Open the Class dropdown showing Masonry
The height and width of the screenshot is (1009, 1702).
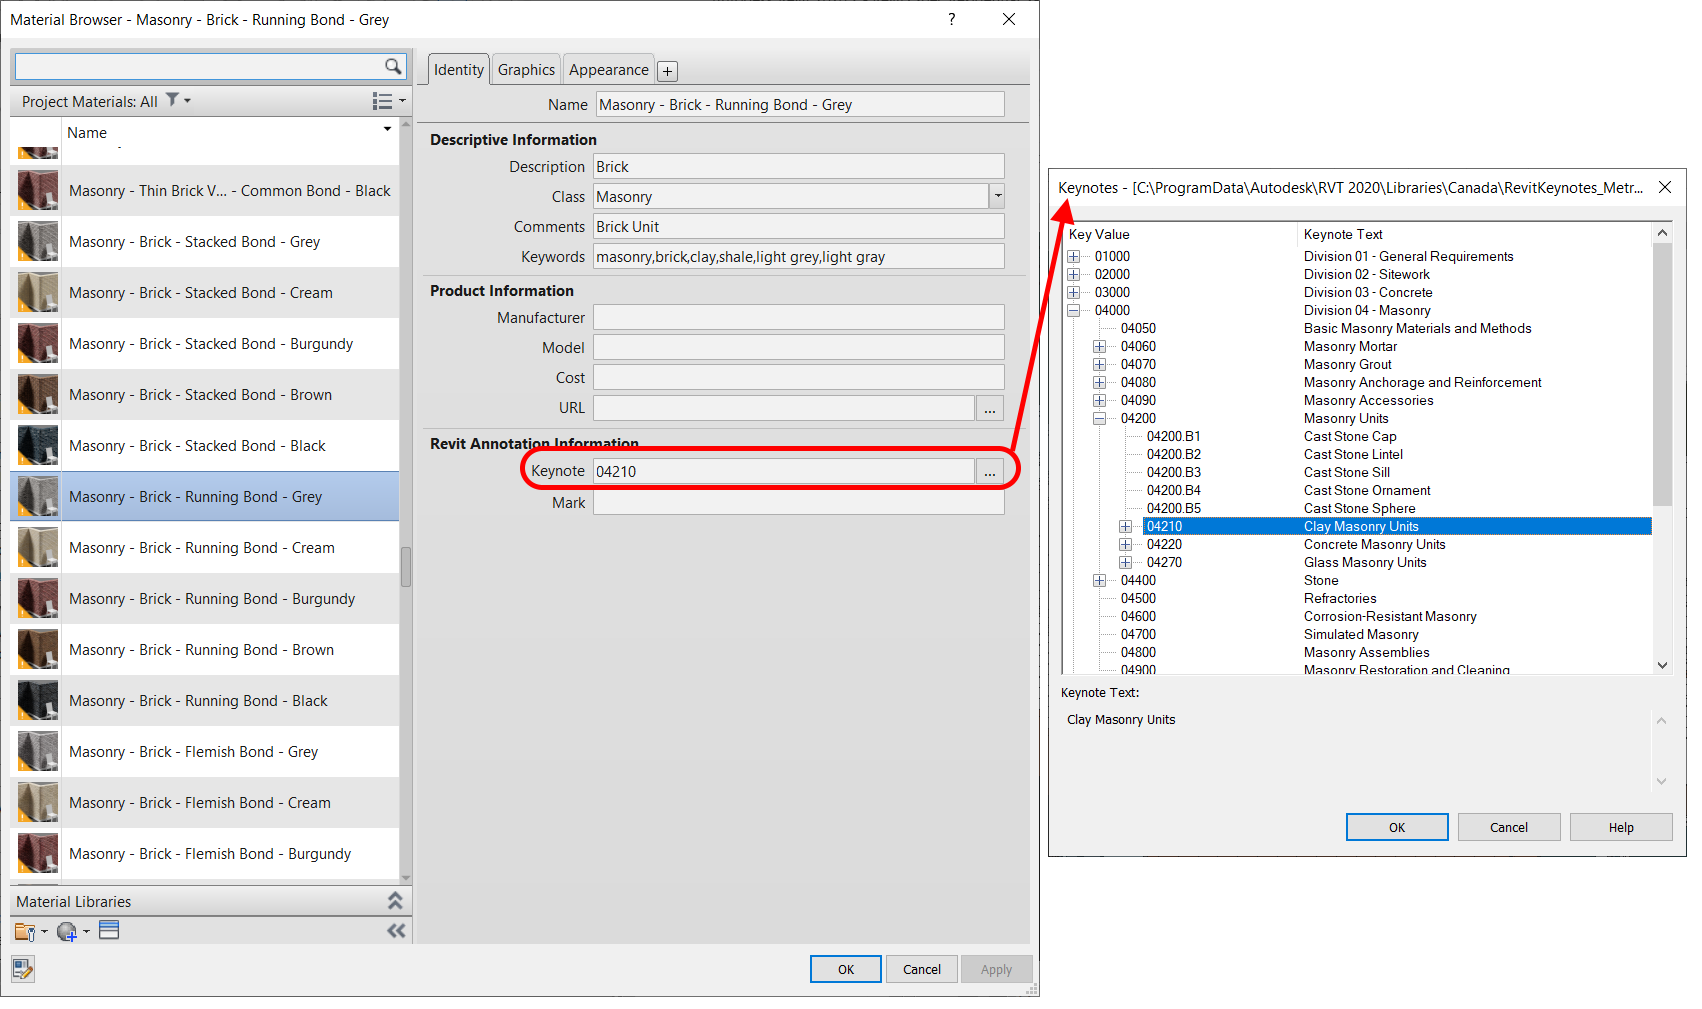tap(997, 196)
